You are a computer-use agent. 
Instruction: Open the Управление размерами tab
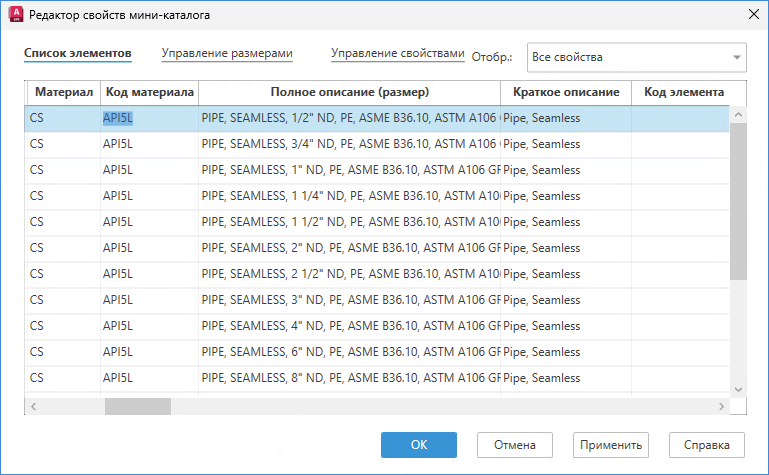coord(228,53)
